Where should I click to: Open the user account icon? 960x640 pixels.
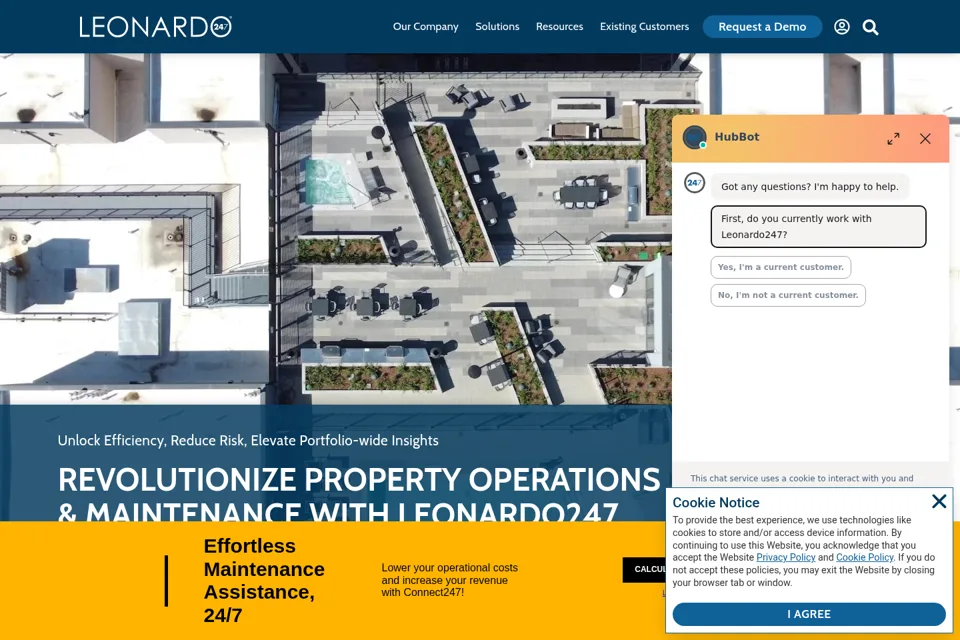842,27
